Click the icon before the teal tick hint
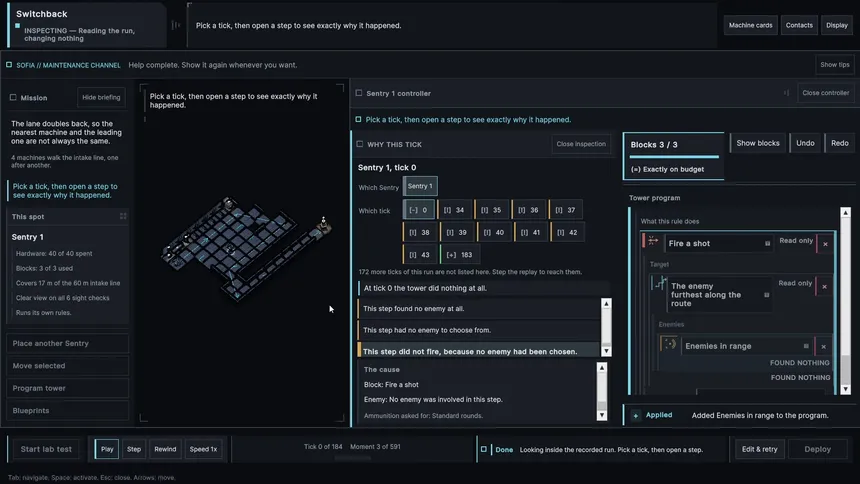Screen dimensions: 860x484 [x=358, y=120]
